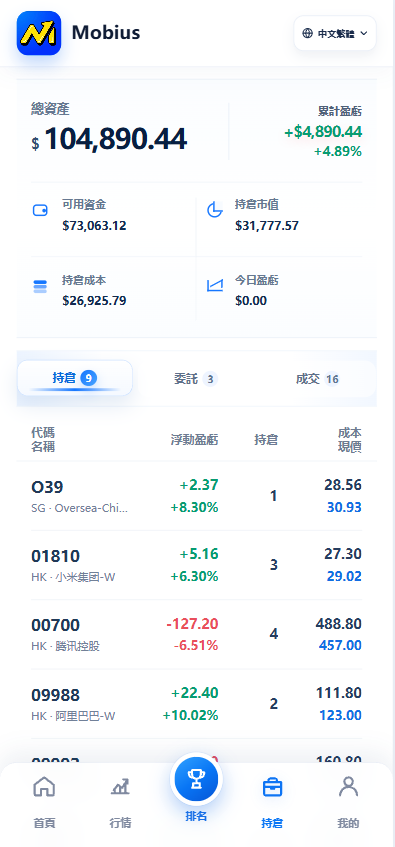
Task: Switch to the 成交 tab
Action: pos(318,379)
